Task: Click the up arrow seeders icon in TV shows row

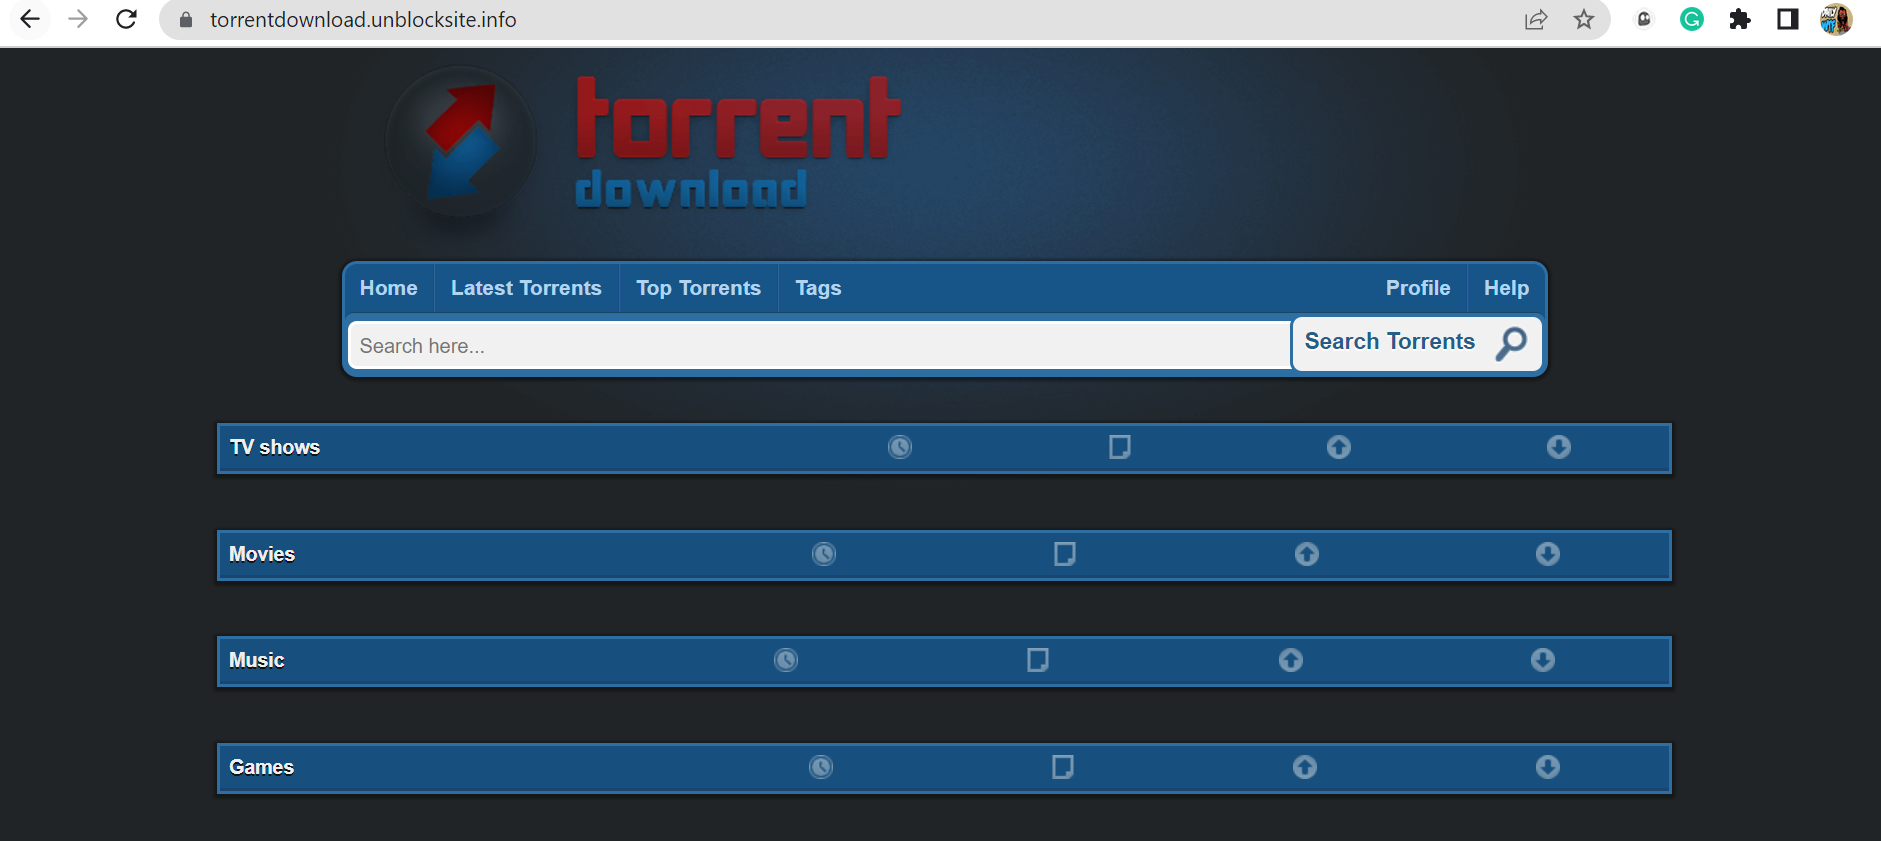Action: [1339, 447]
